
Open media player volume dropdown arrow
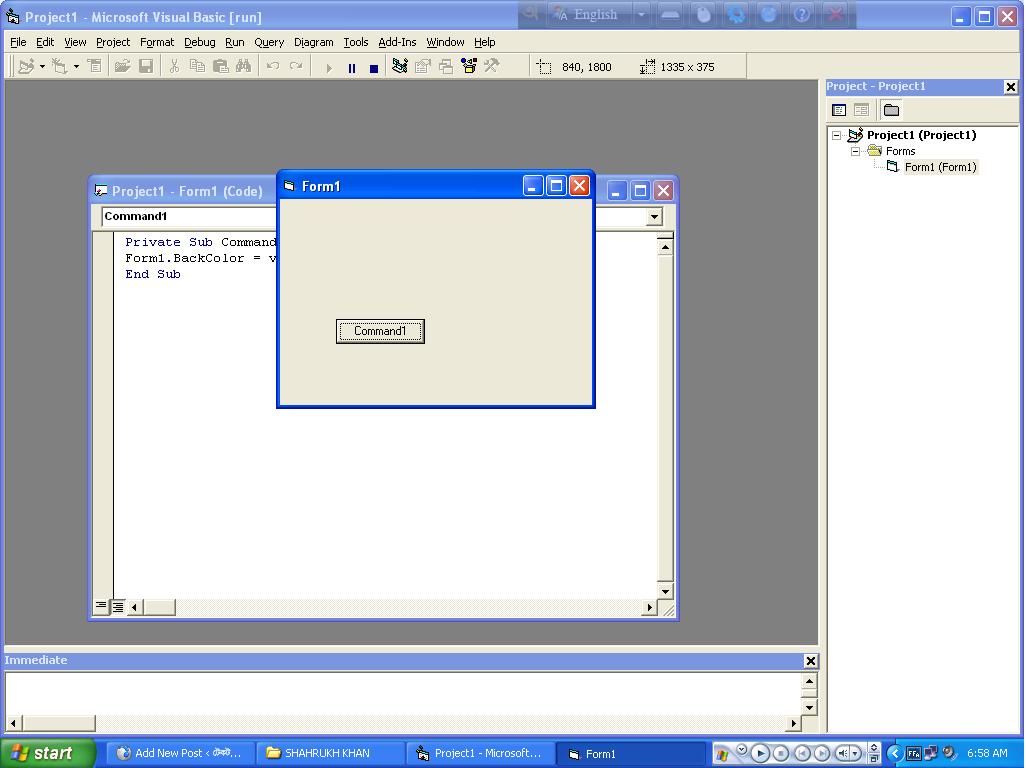855,754
